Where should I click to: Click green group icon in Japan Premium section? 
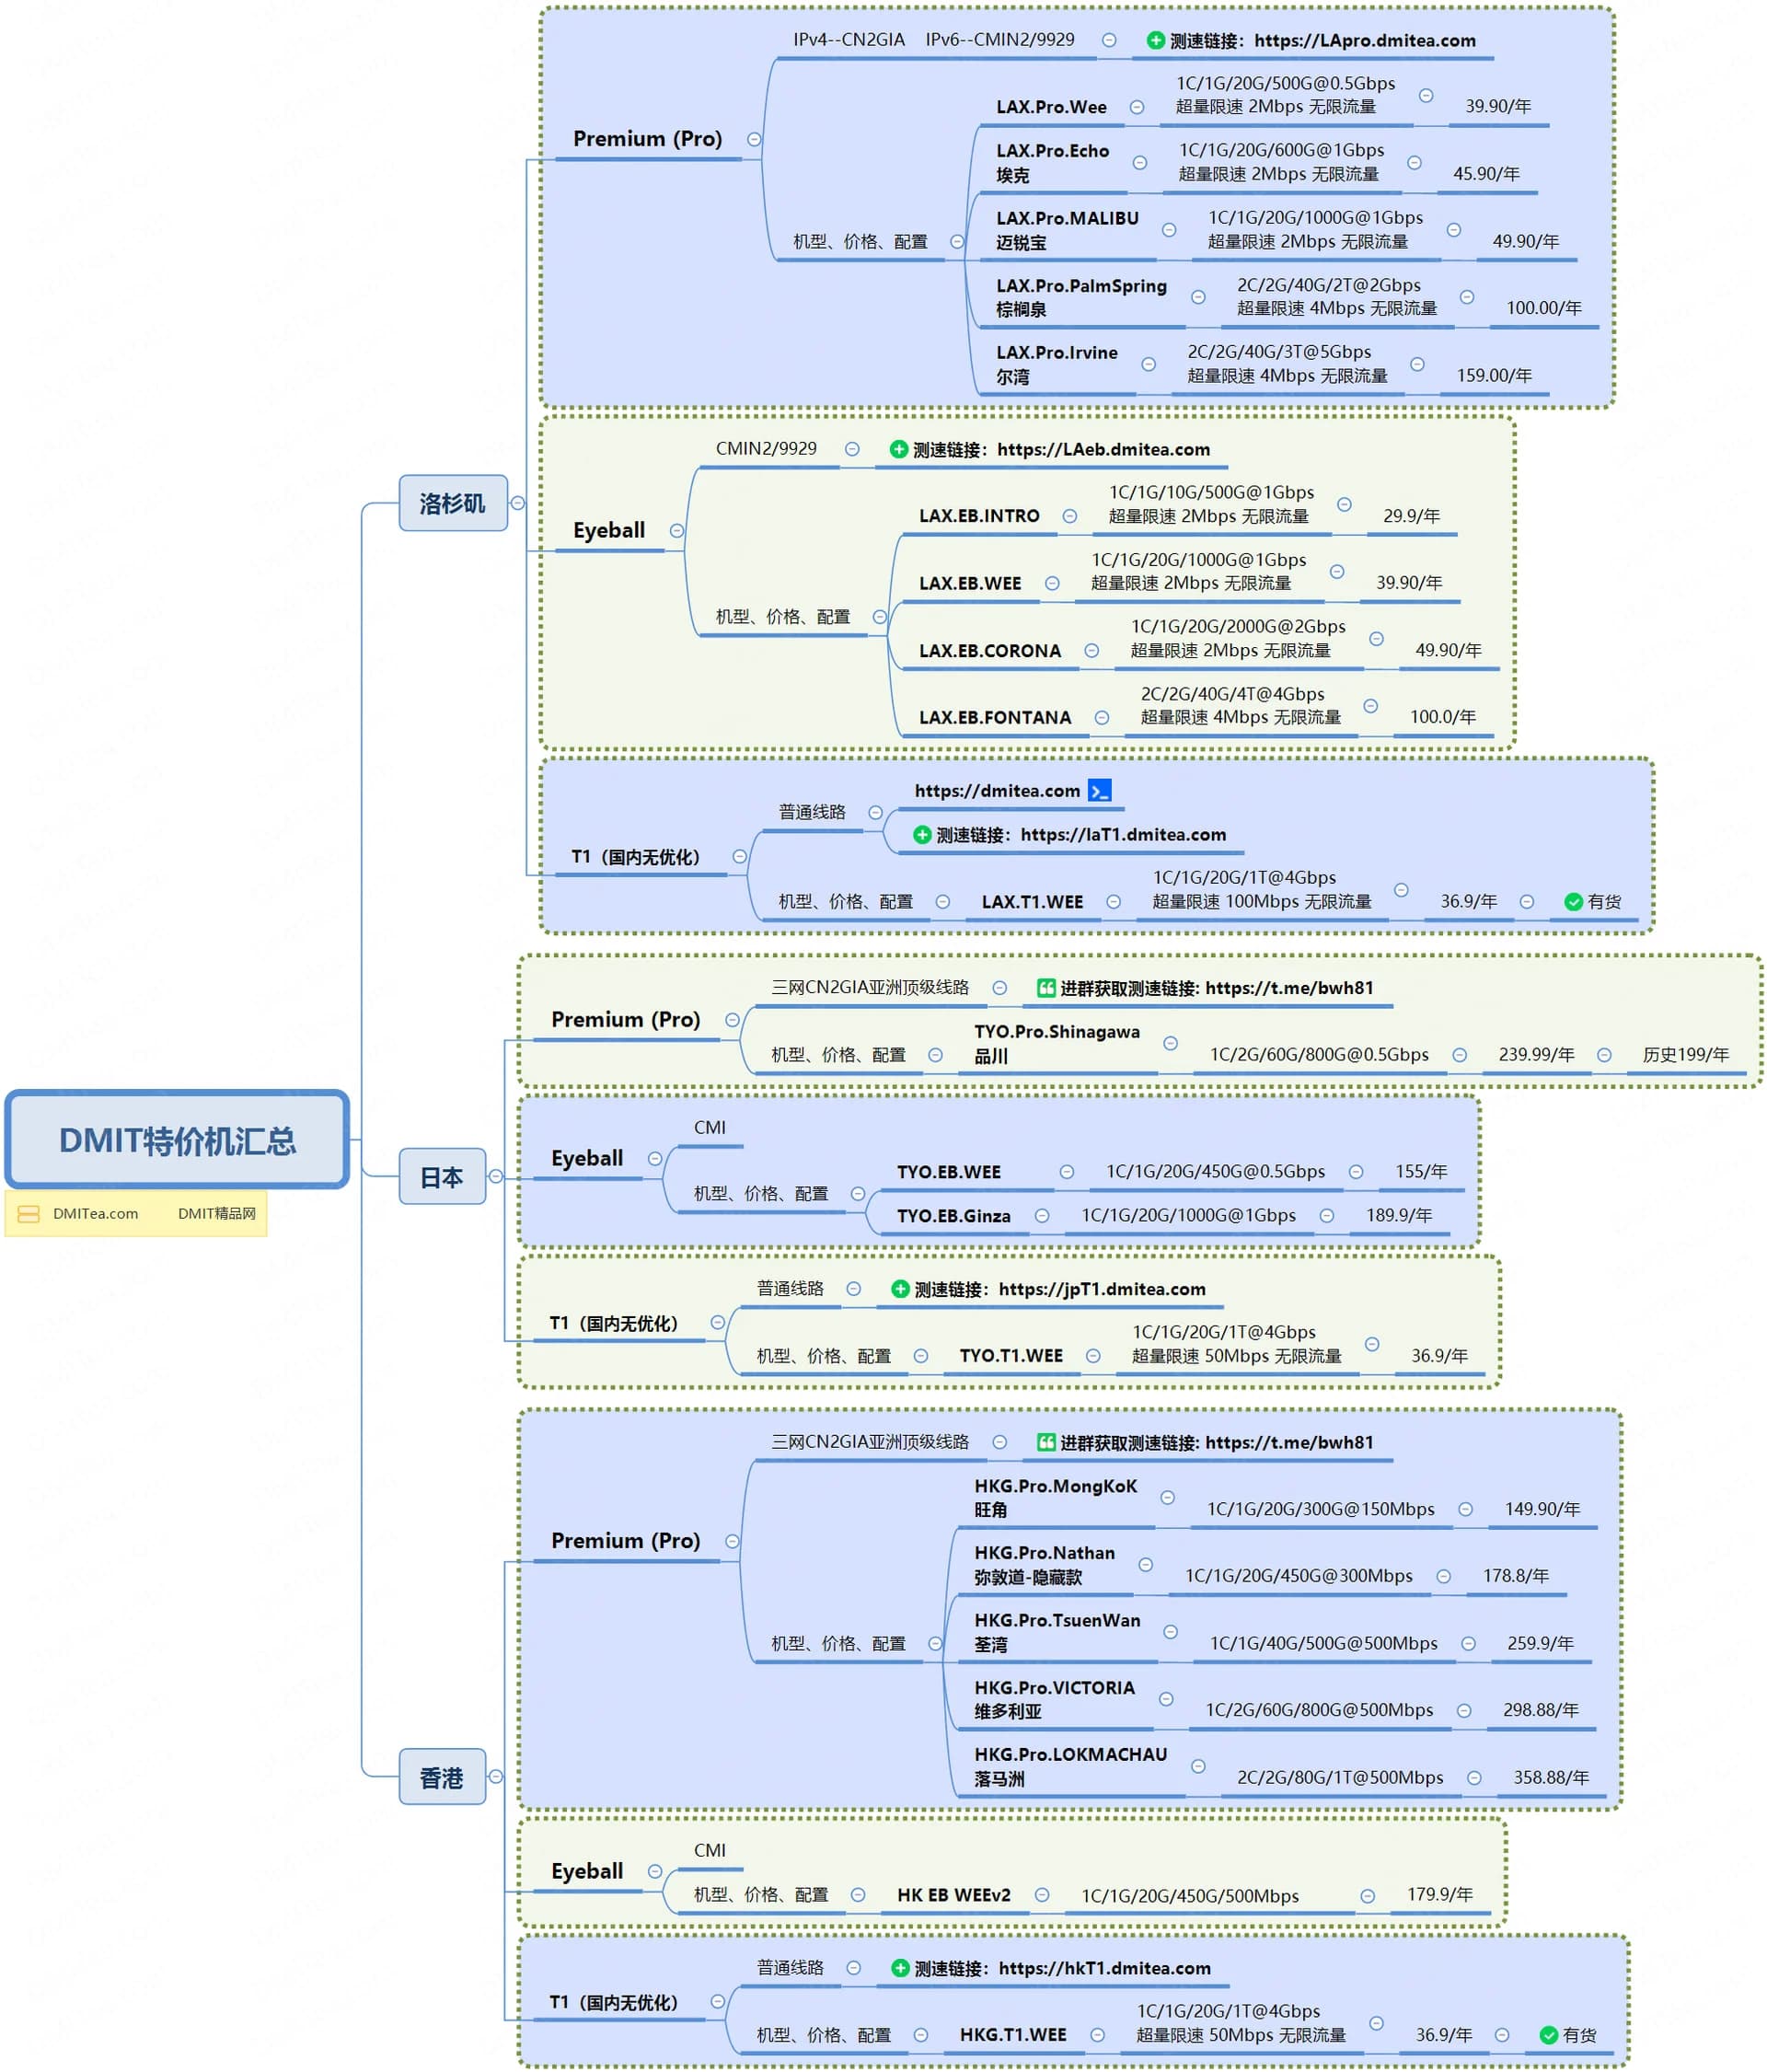tap(1046, 988)
